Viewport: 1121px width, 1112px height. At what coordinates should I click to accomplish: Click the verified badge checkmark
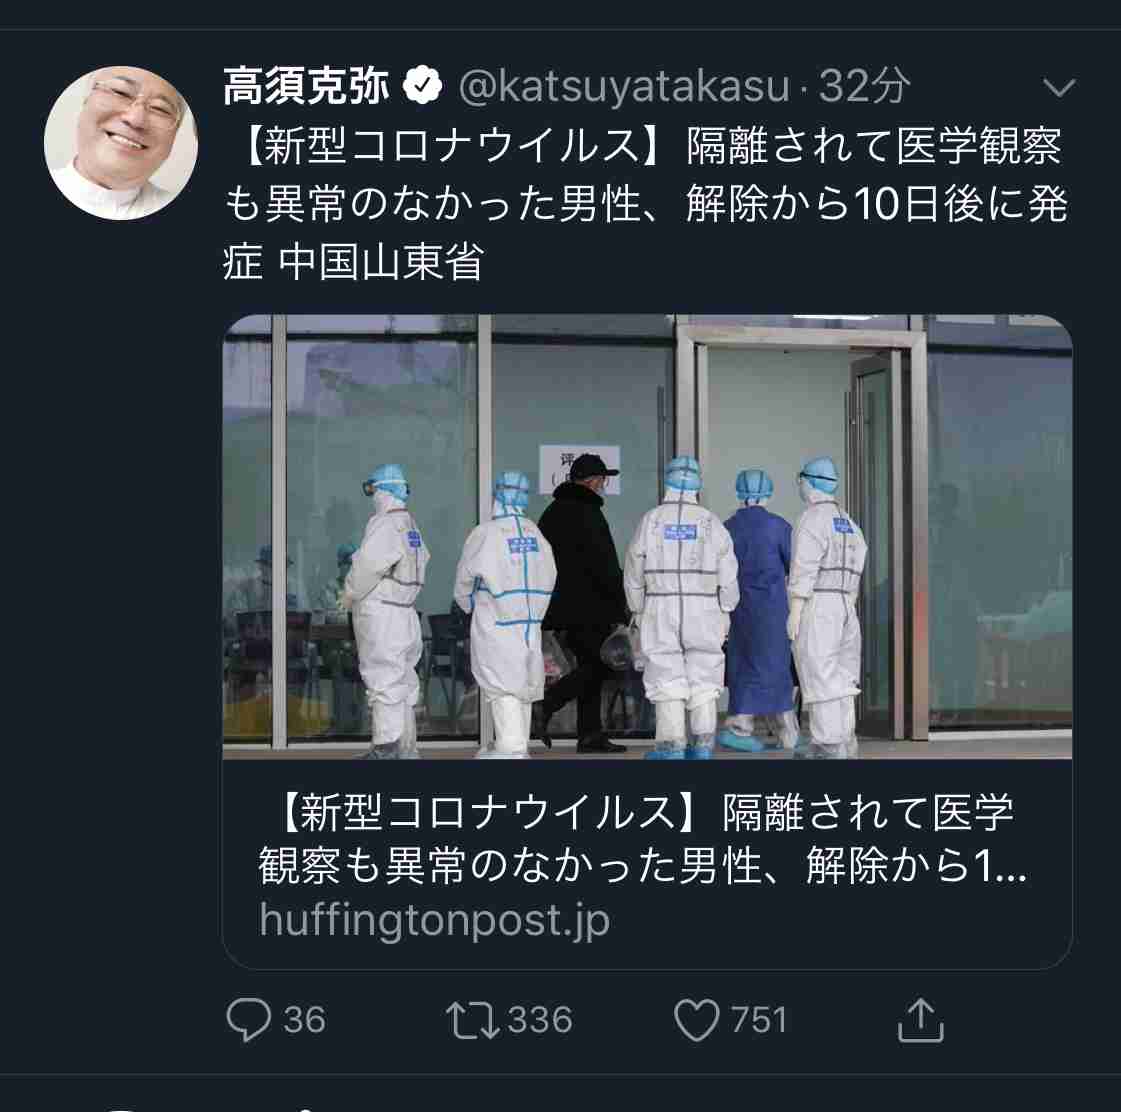coord(423,86)
